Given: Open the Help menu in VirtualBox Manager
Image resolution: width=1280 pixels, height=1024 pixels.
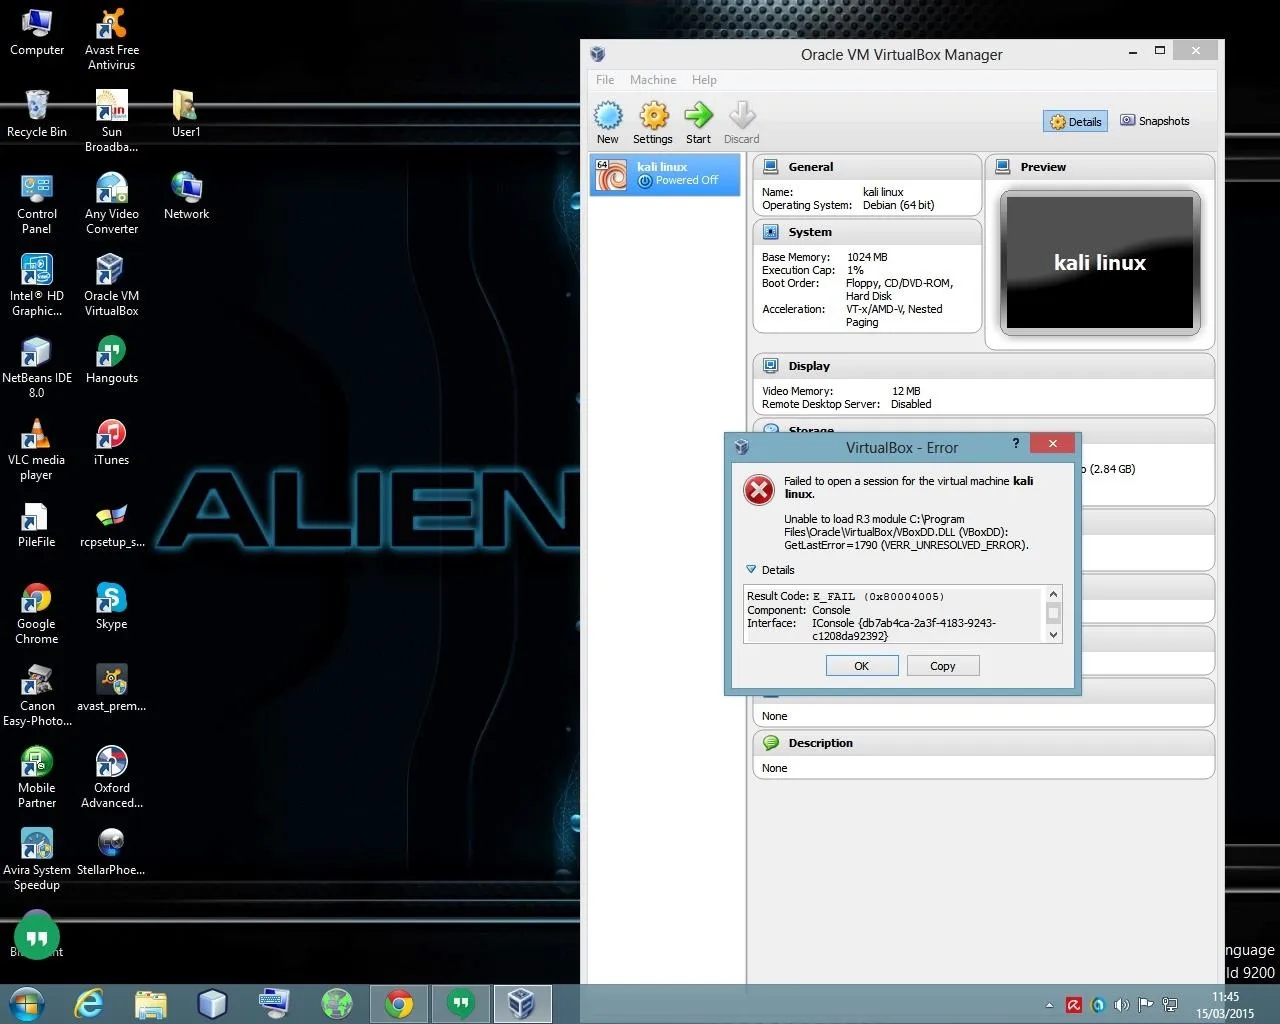Looking at the screenshot, I should [x=704, y=80].
